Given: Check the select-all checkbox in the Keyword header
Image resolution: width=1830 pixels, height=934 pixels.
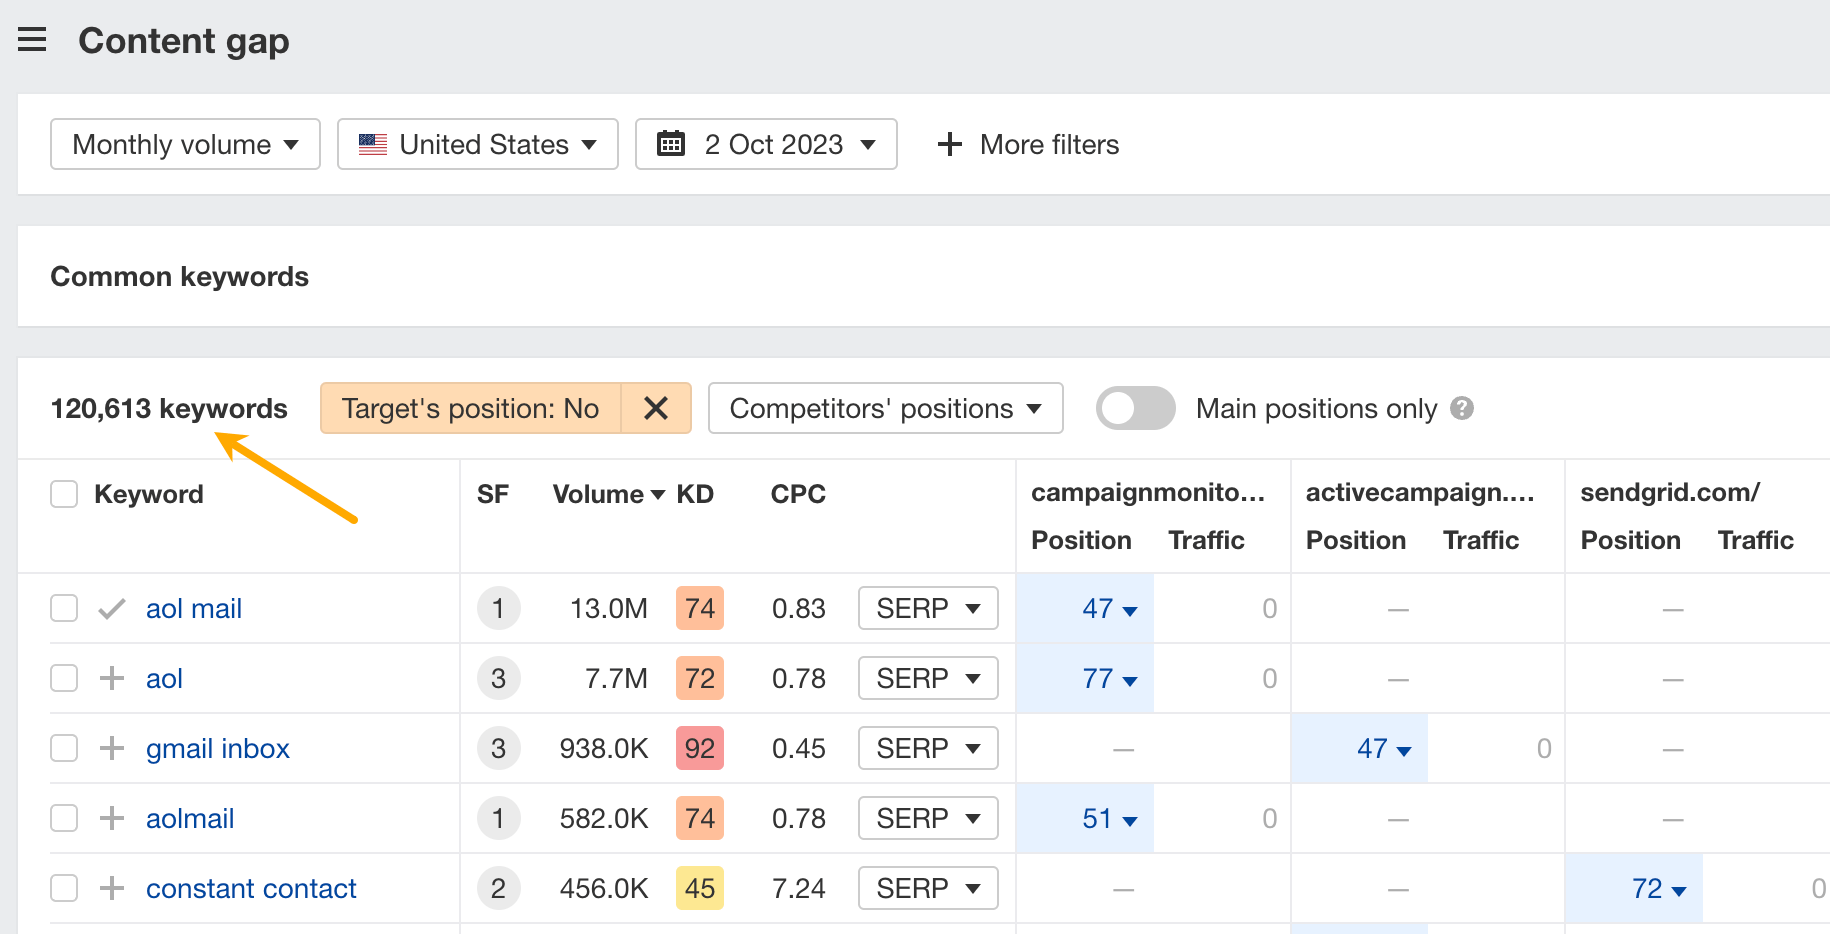Looking at the screenshot, I should [x=63, y=493].
